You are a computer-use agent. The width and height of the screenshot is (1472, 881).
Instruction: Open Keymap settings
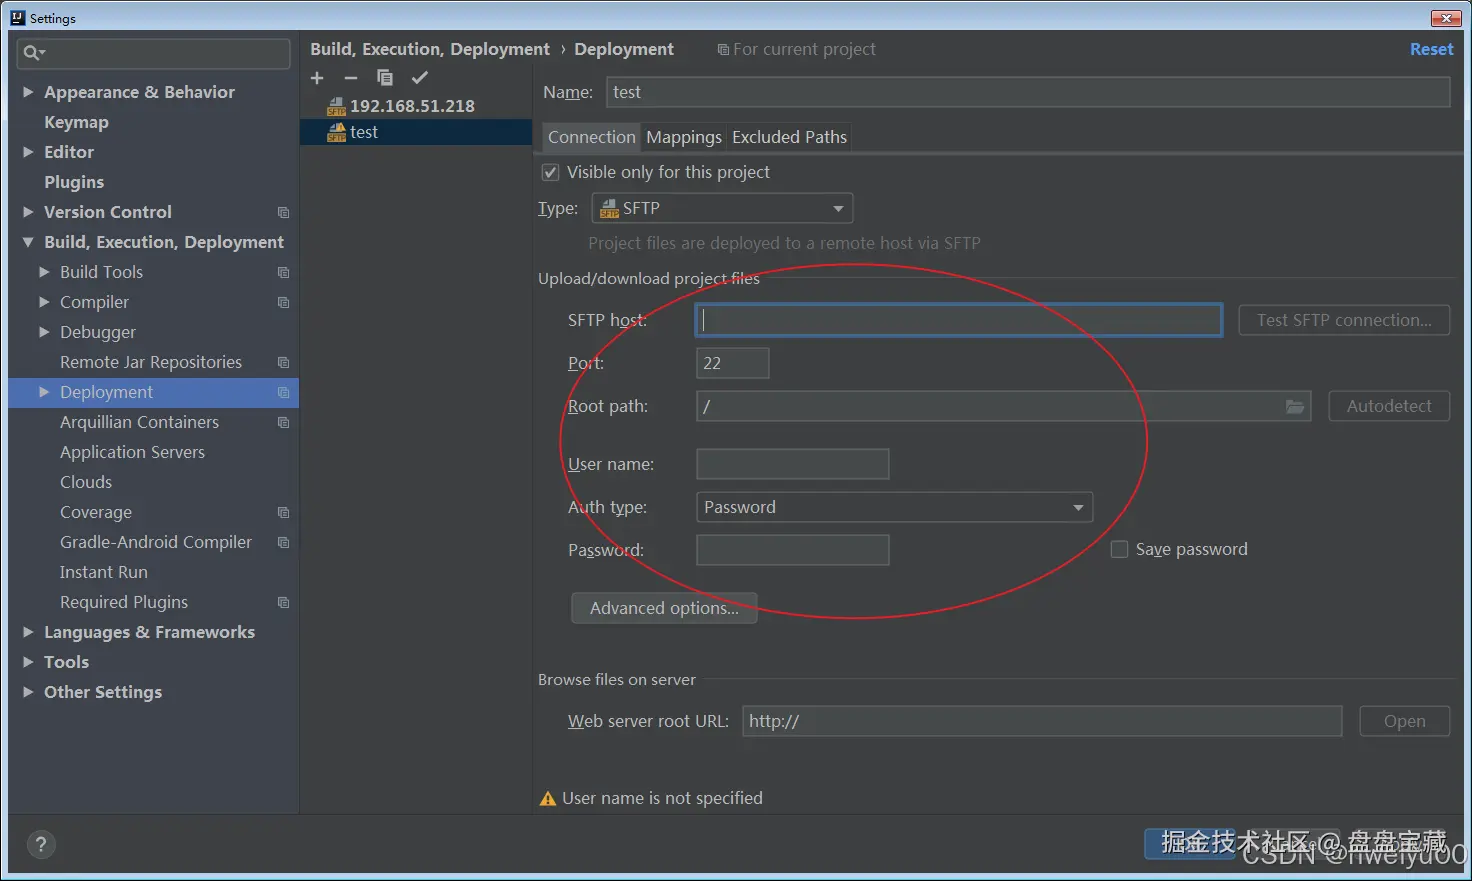(x=76, y=122)
